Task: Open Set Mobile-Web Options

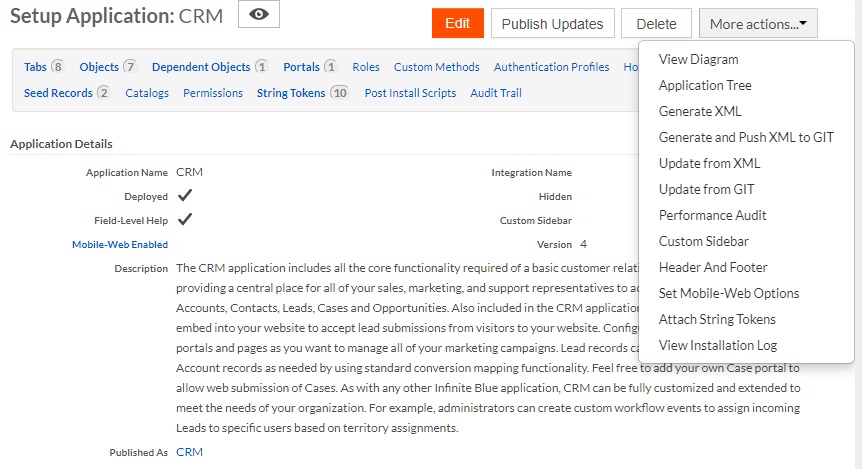Action: tap(729, 293)
